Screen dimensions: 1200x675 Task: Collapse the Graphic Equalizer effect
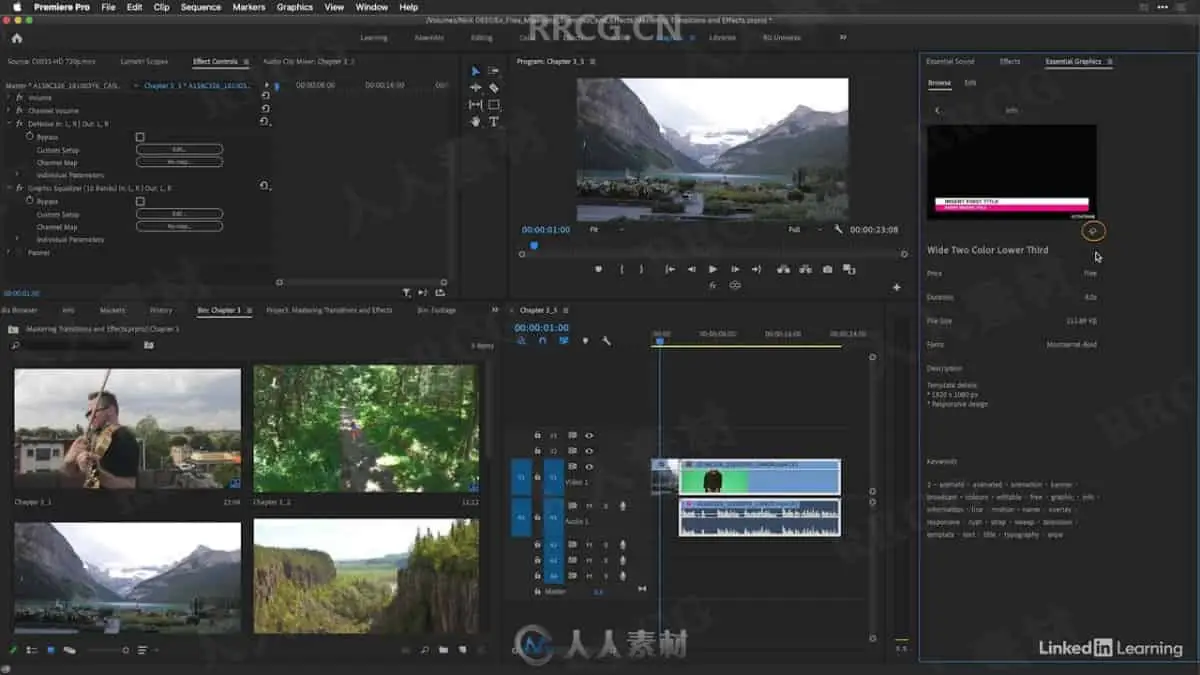(9, 188)
